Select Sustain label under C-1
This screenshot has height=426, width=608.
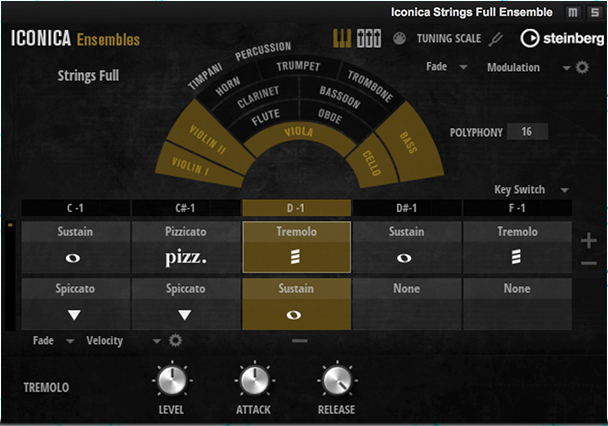(x=75, y=231)
